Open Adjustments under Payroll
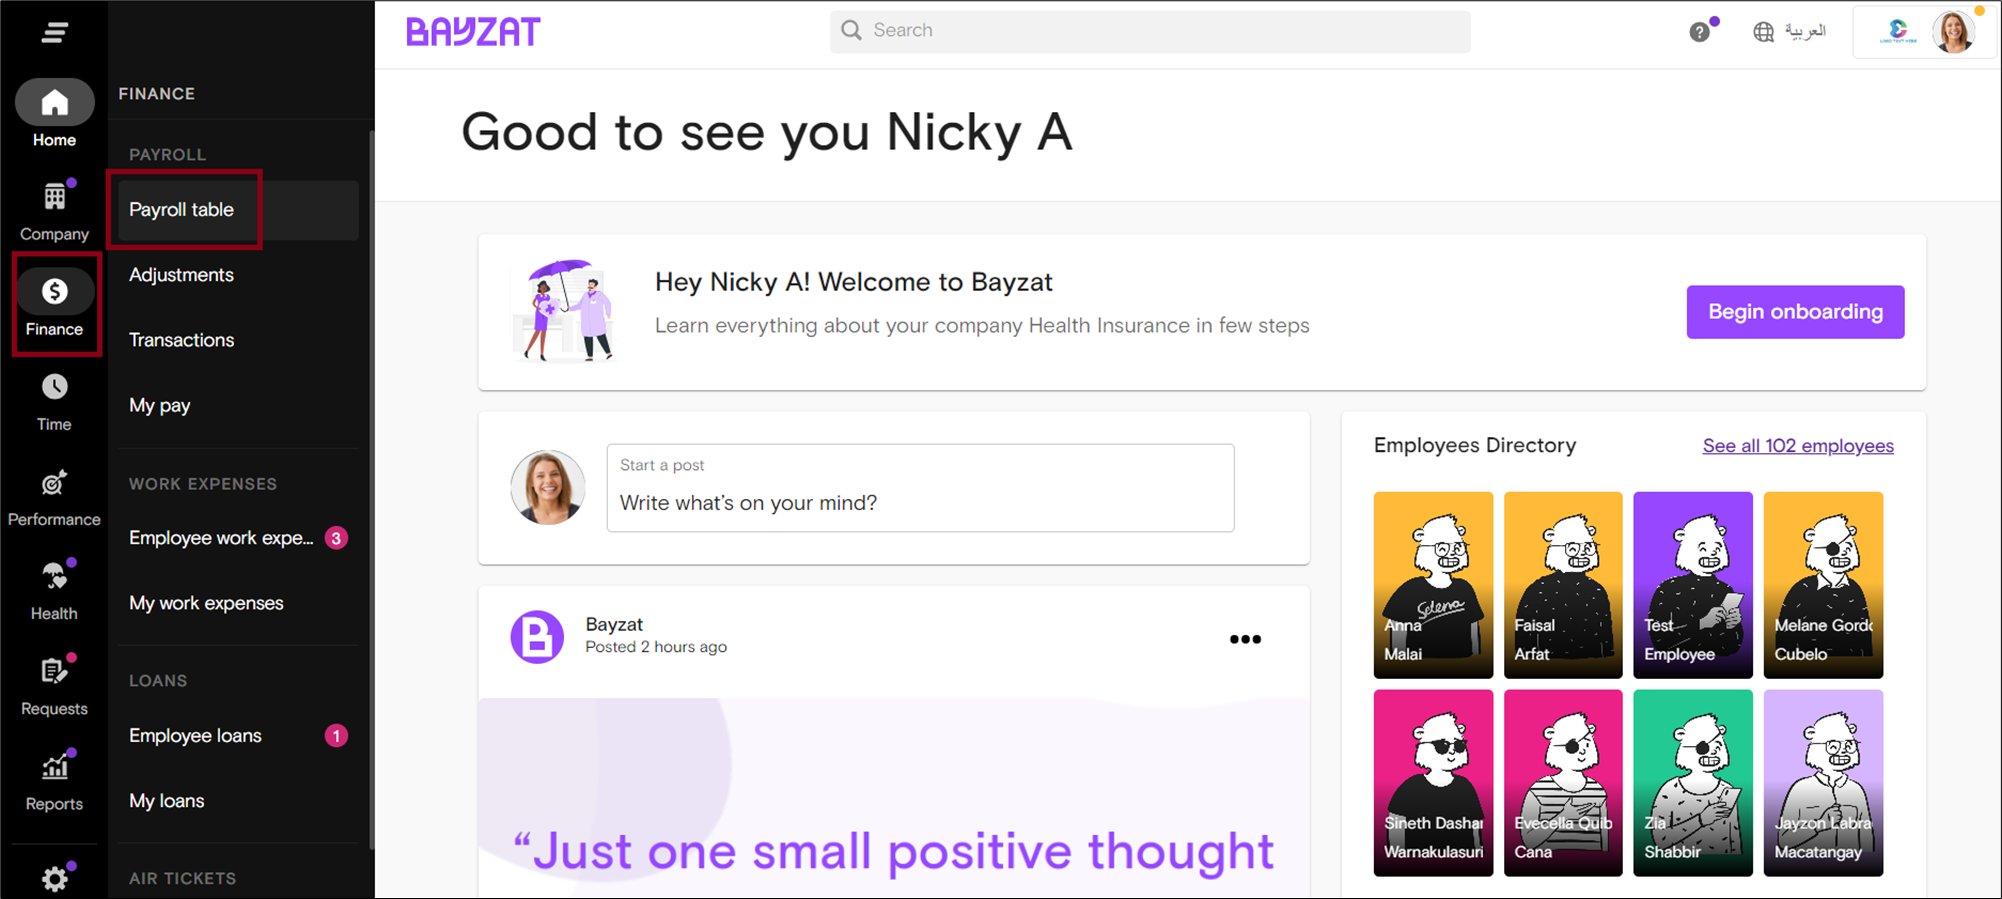The width and height of the screenshot is (2002, 899). pos(181,275)
